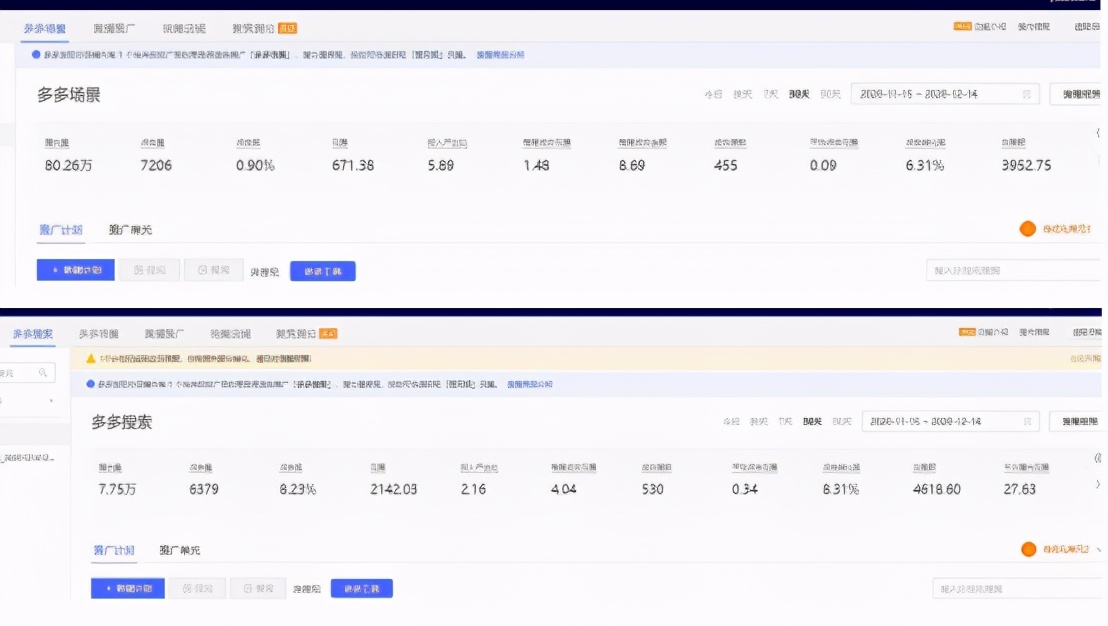Image resolution: width=1108 pixels, height=626 pixels.
Task: Click the orange customize-metrics icon above the 多多搜索 plan list
Action: pyautogui.click(x=1029, y=550)
